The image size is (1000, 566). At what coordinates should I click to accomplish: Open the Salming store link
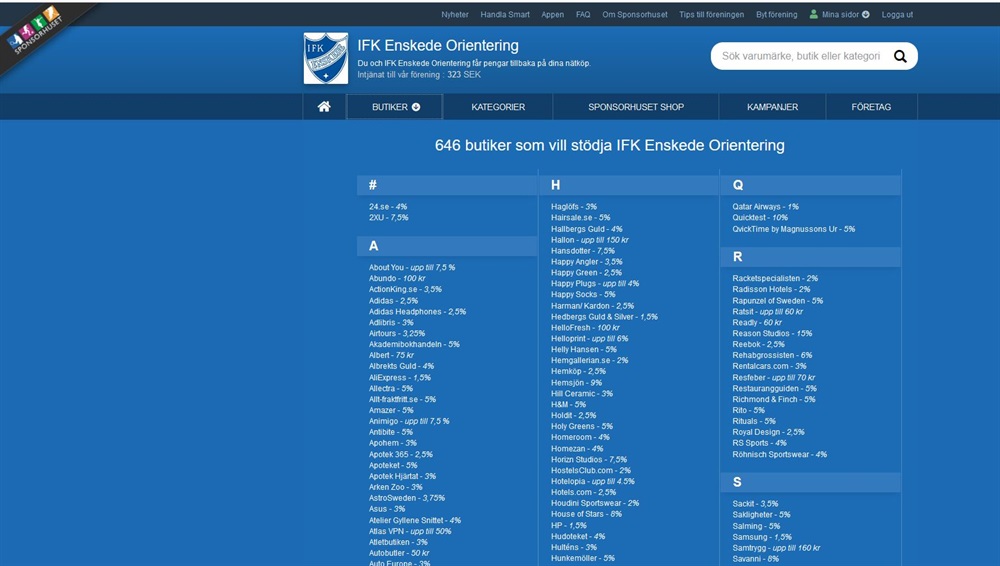tap(756, 526)
